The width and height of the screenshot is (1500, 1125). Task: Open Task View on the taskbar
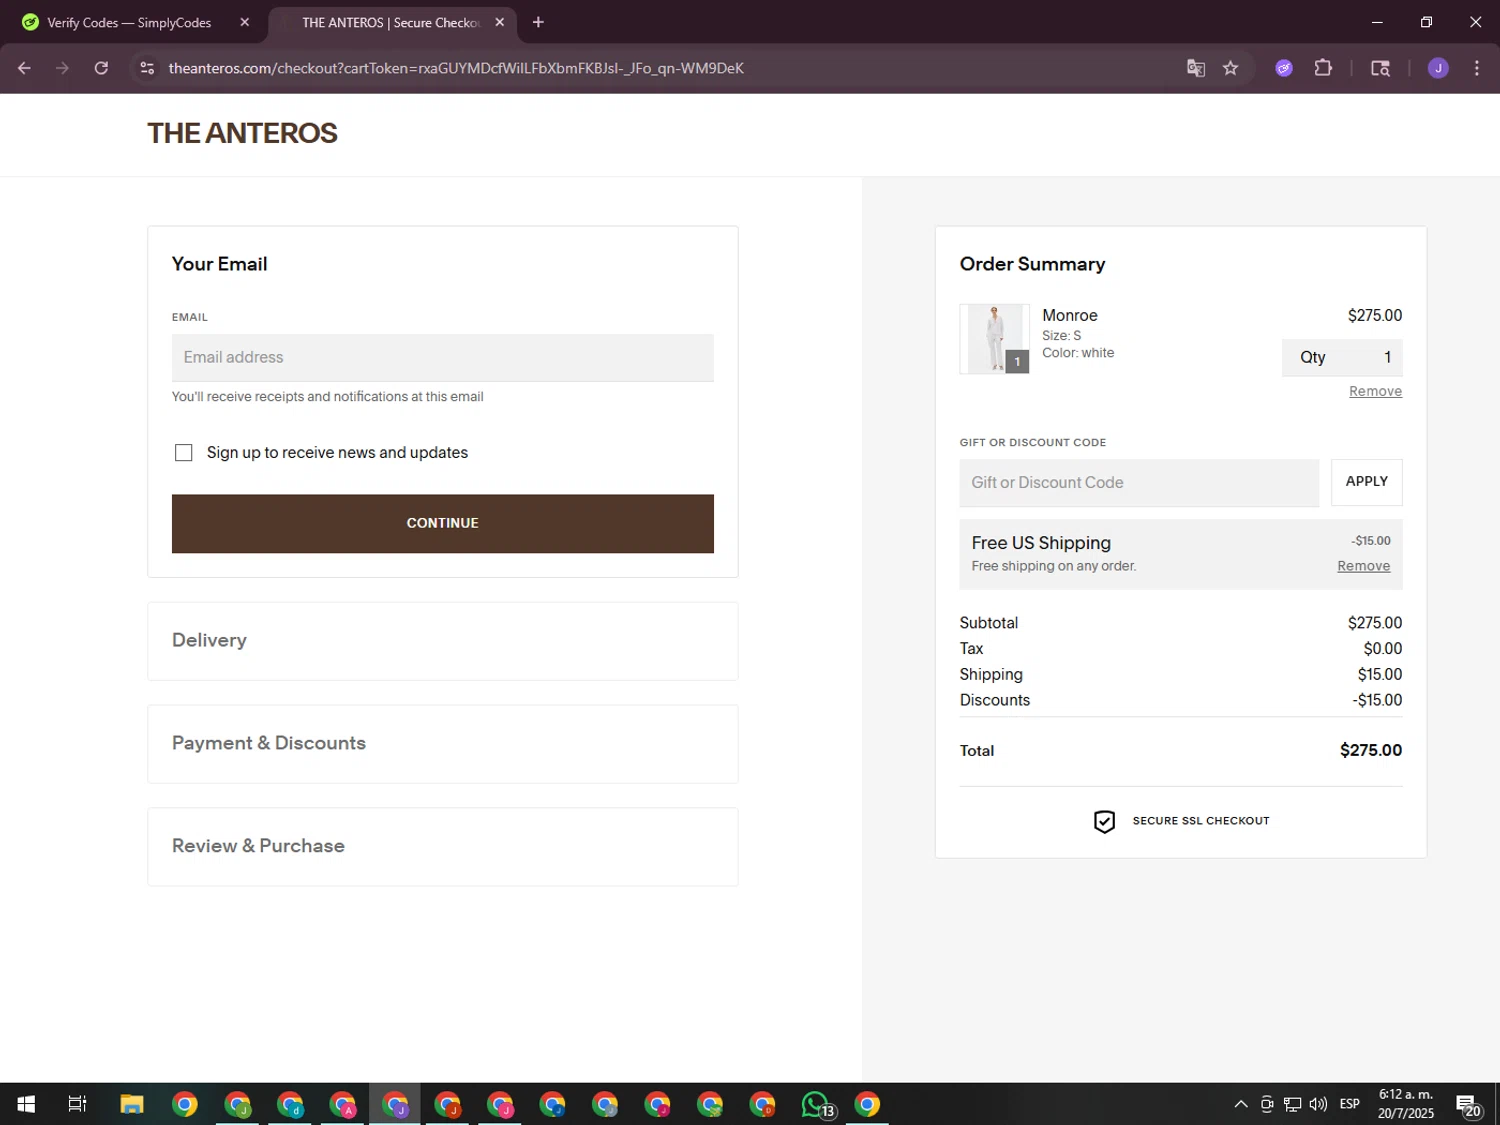tap(77, 1104)
